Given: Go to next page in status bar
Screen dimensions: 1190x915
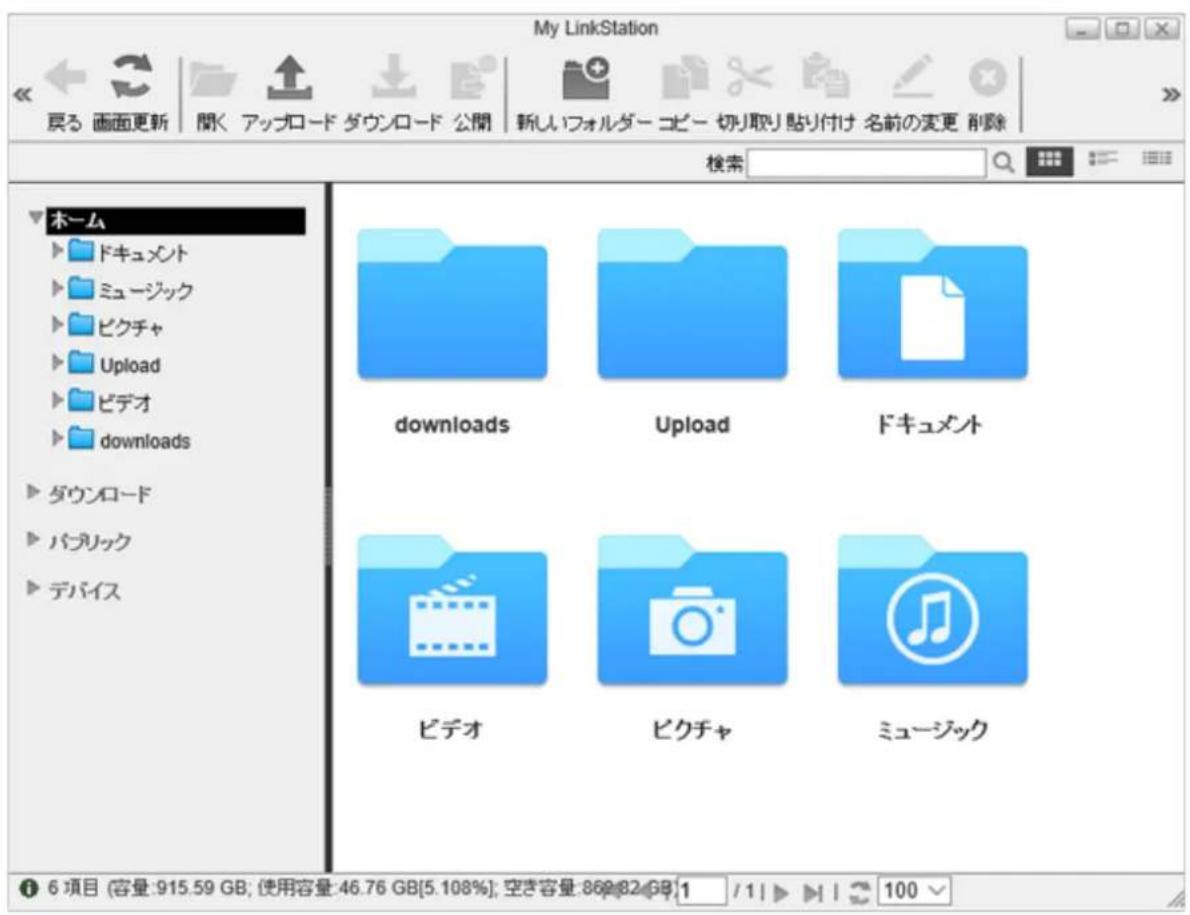Looking at the screenshot, I should 781,893.
